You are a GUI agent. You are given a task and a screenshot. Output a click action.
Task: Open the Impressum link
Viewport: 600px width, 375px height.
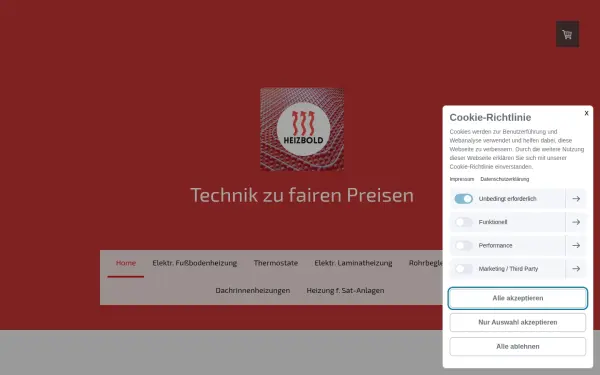(x=461, y=179)
